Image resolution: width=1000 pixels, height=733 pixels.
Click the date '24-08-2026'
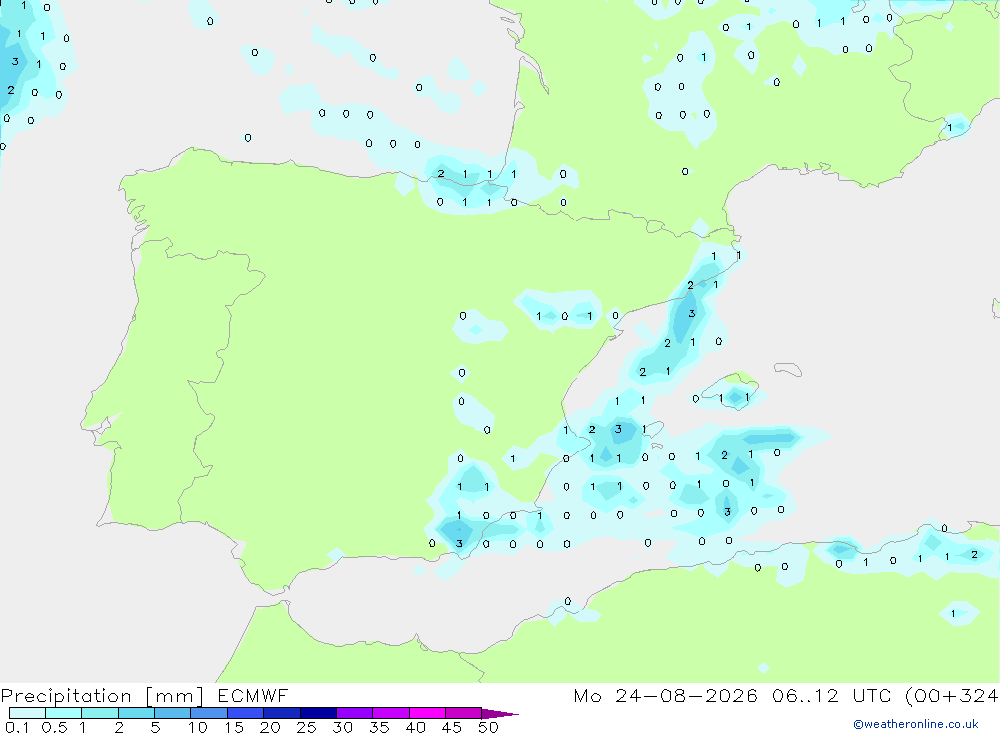click(x=686, y=695)
